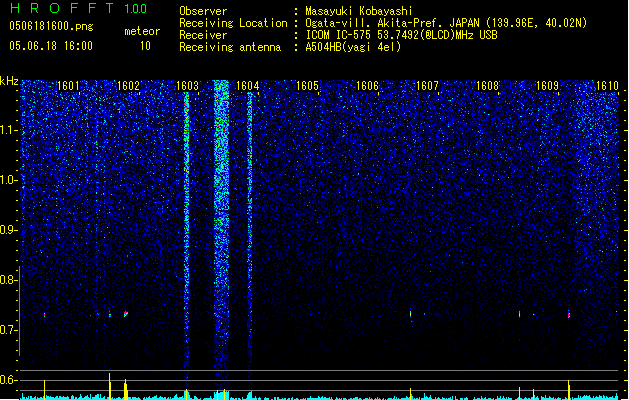Click the 1608 time axis label
This screenshot has height=400, width=629.
487,86
